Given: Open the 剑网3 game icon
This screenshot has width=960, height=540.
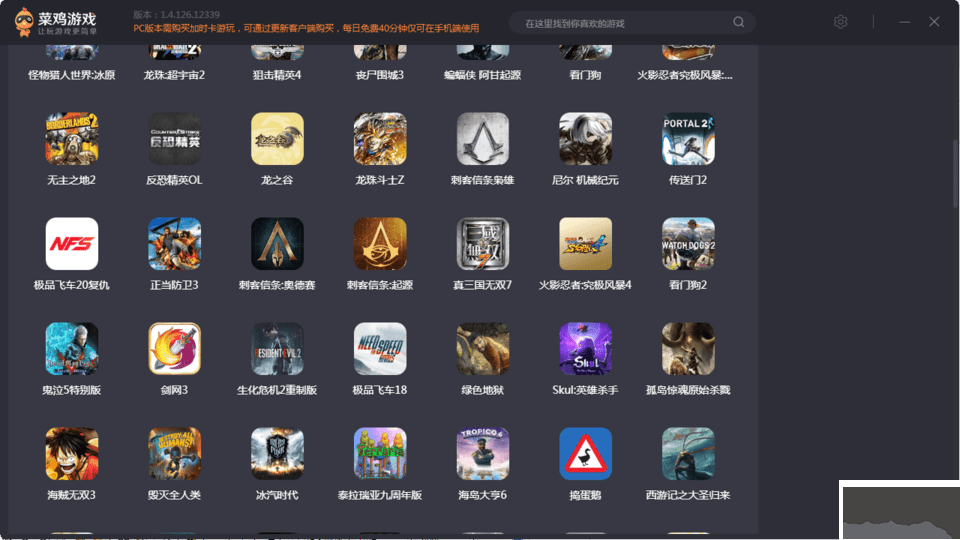Looking at the screenshot, I should (x=174, y=348).
